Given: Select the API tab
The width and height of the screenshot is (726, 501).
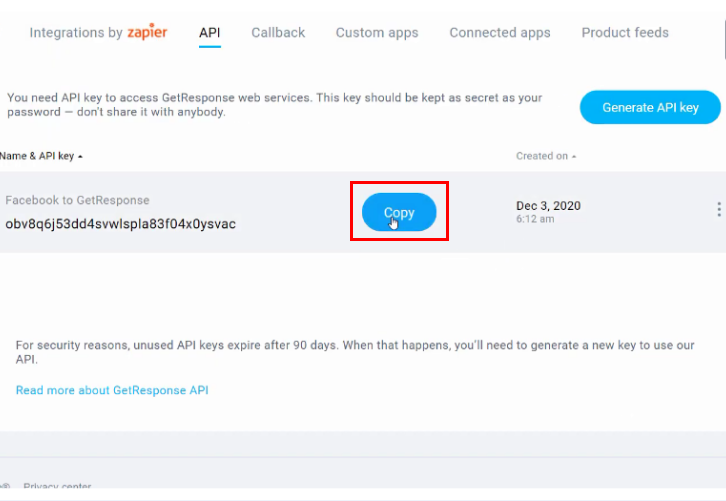Looking at the screenshot, I should coord(210,33).
